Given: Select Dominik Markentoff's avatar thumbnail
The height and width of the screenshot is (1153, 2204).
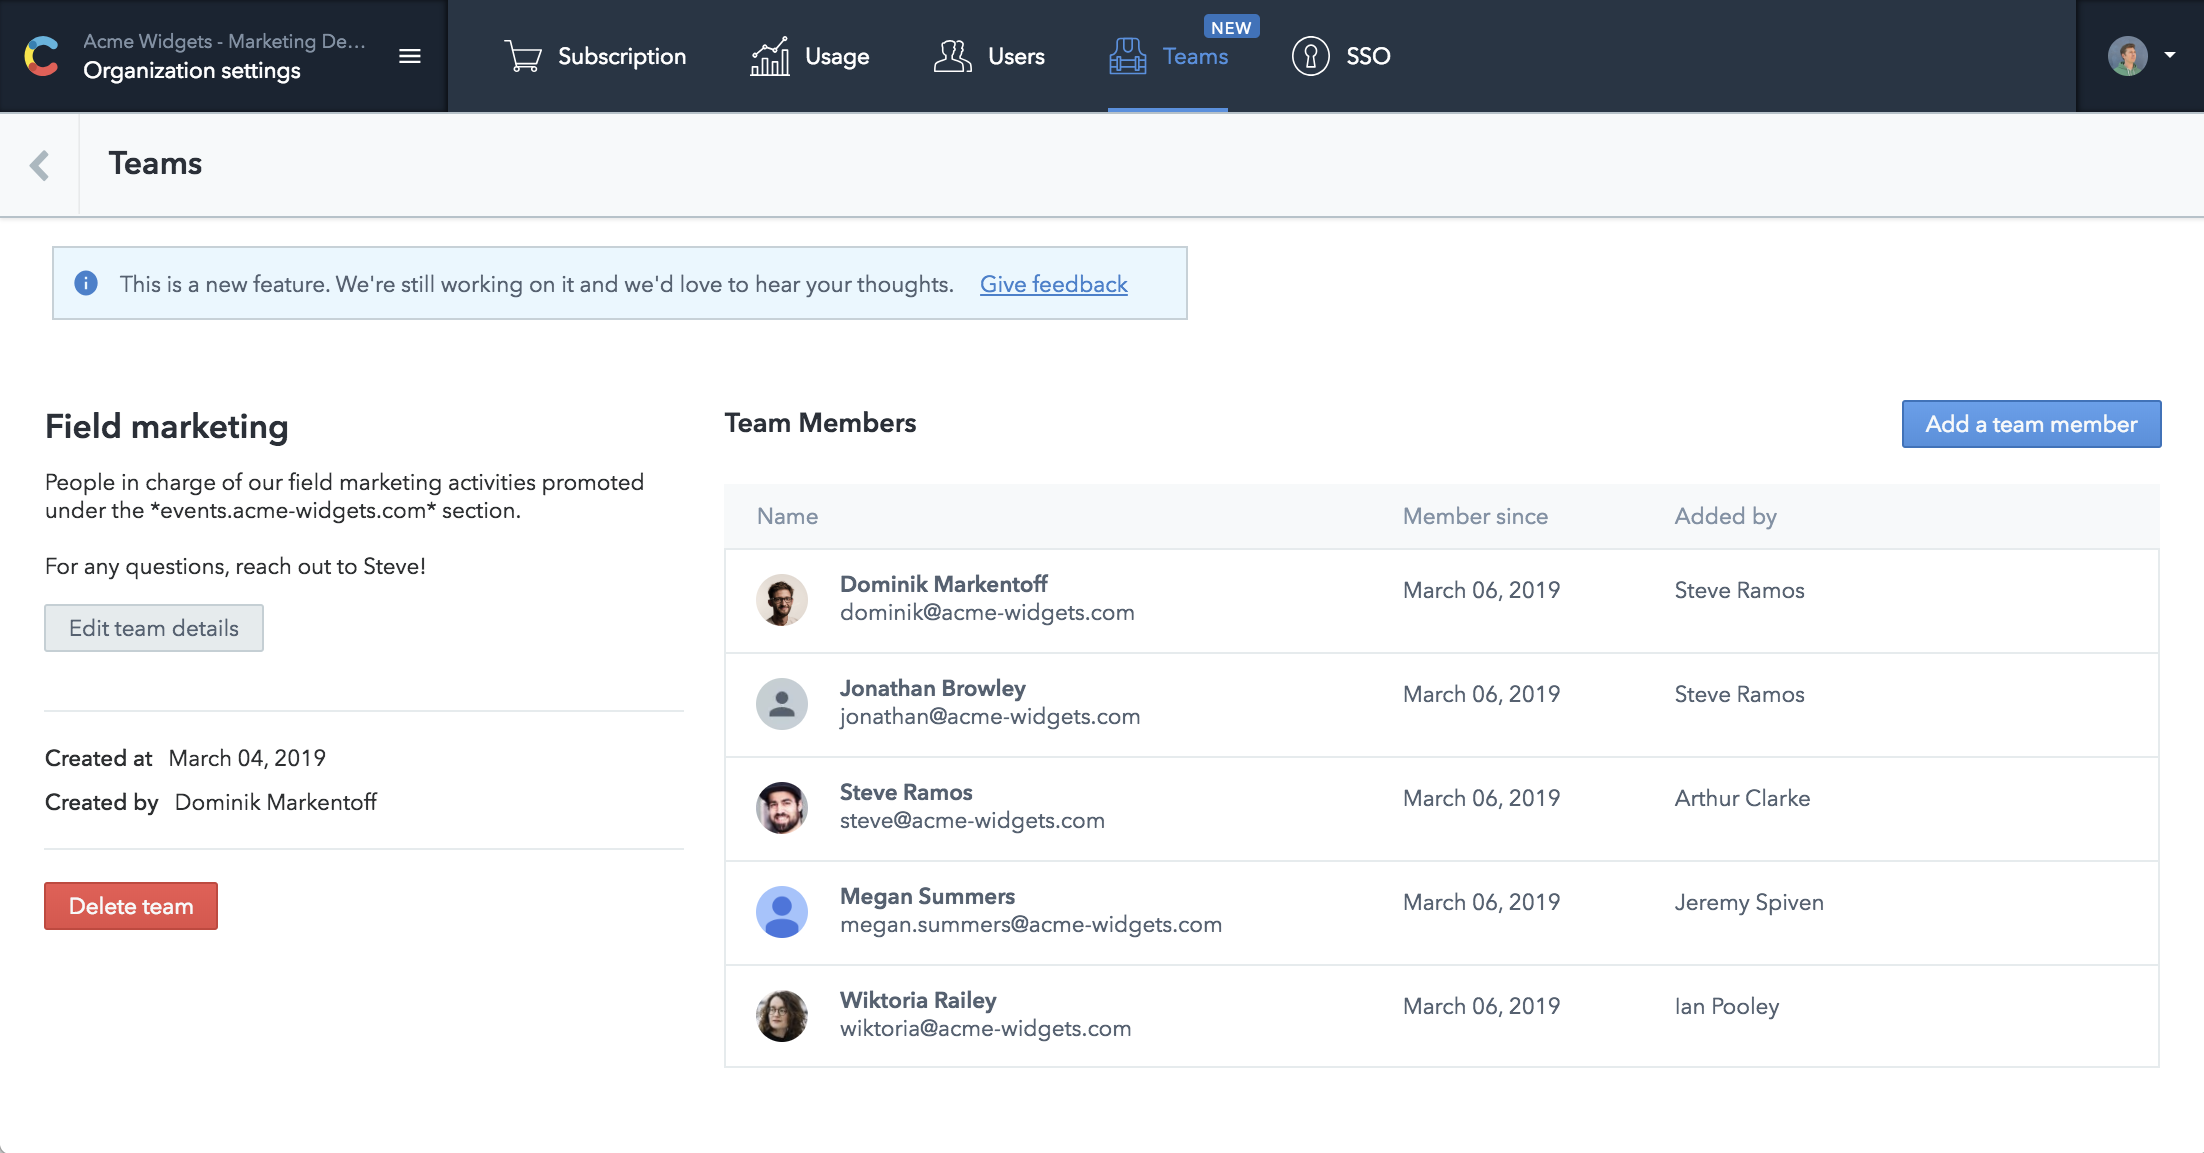Looking at the screenshot, I should tap(782, 599).
